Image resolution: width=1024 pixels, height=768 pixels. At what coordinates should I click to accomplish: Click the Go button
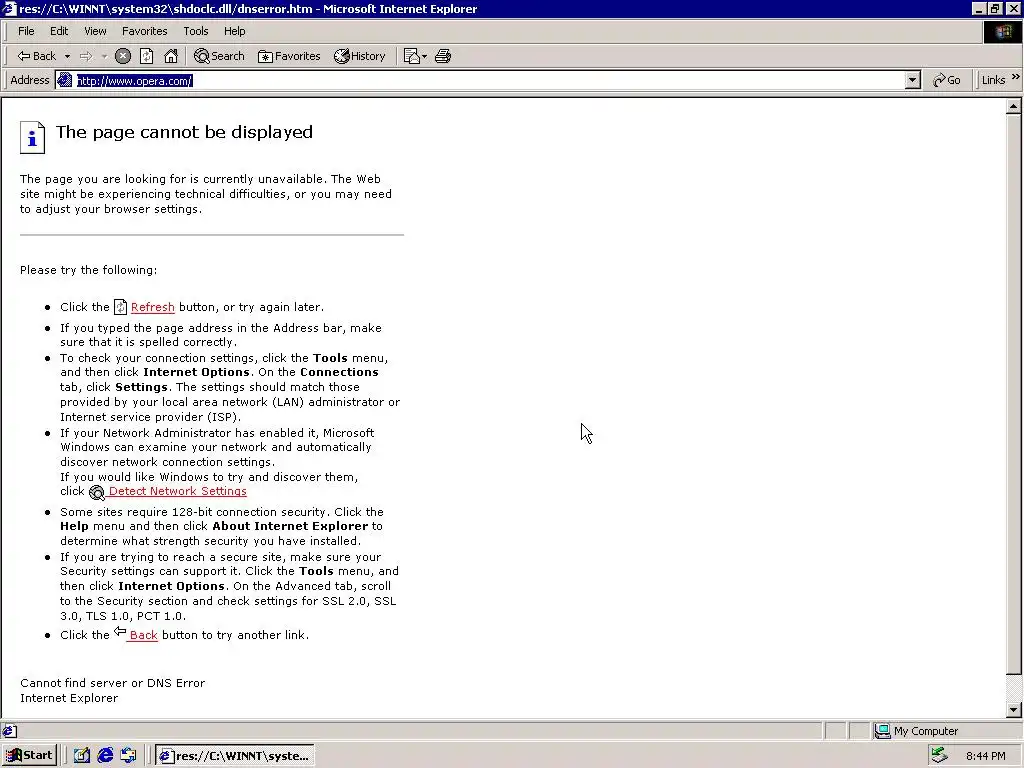click(x=946, y=80)
